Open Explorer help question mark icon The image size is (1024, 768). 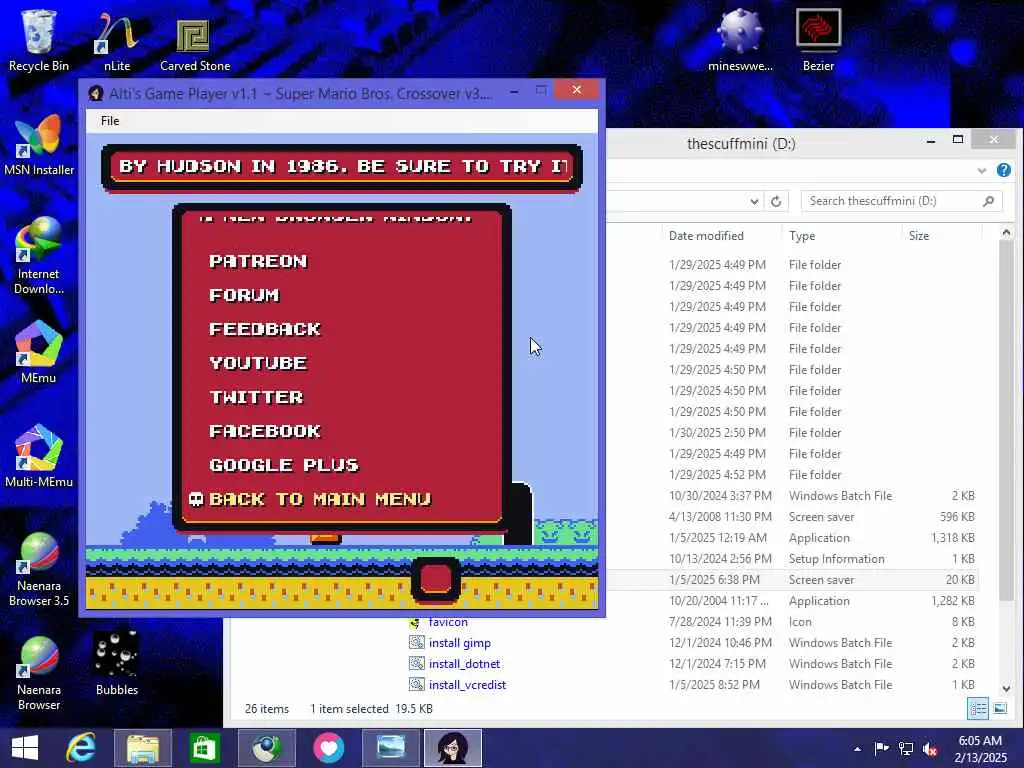pos(1004,170)
